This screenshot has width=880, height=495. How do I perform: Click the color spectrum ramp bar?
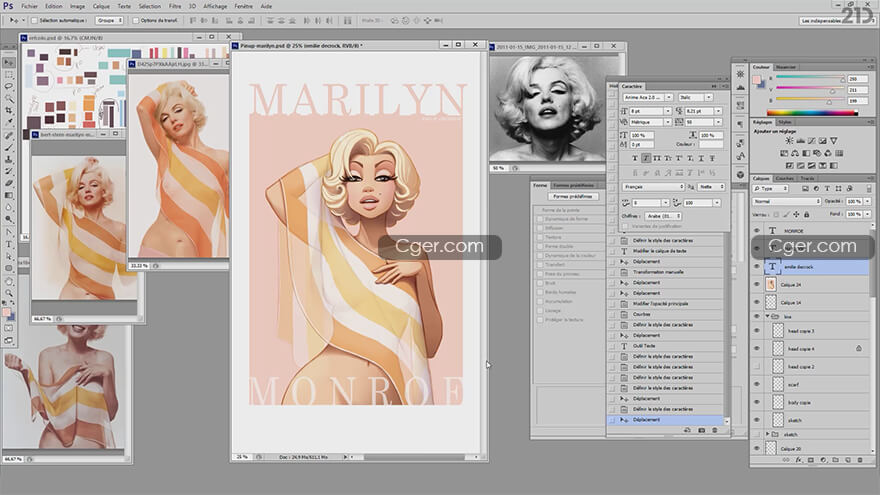pos(812,113)
